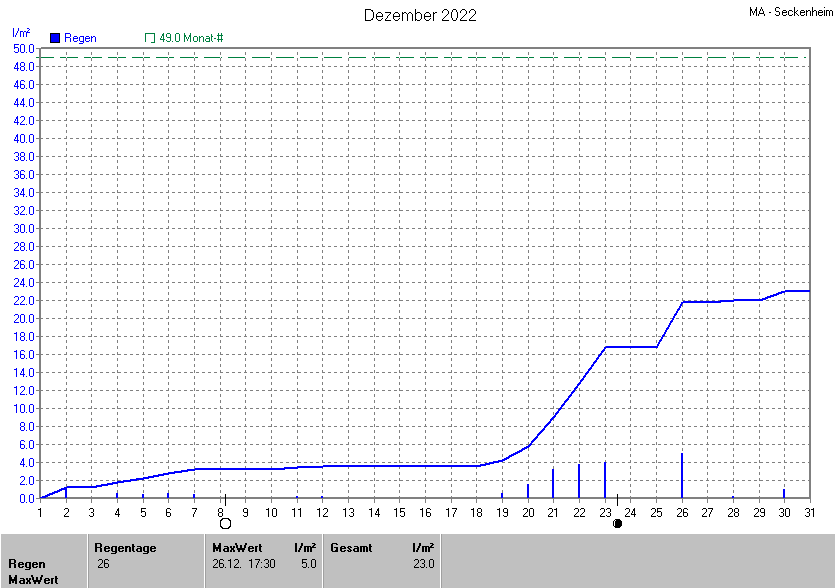Click the rain bar at day 21
The image size is (835, 588).
553,483
